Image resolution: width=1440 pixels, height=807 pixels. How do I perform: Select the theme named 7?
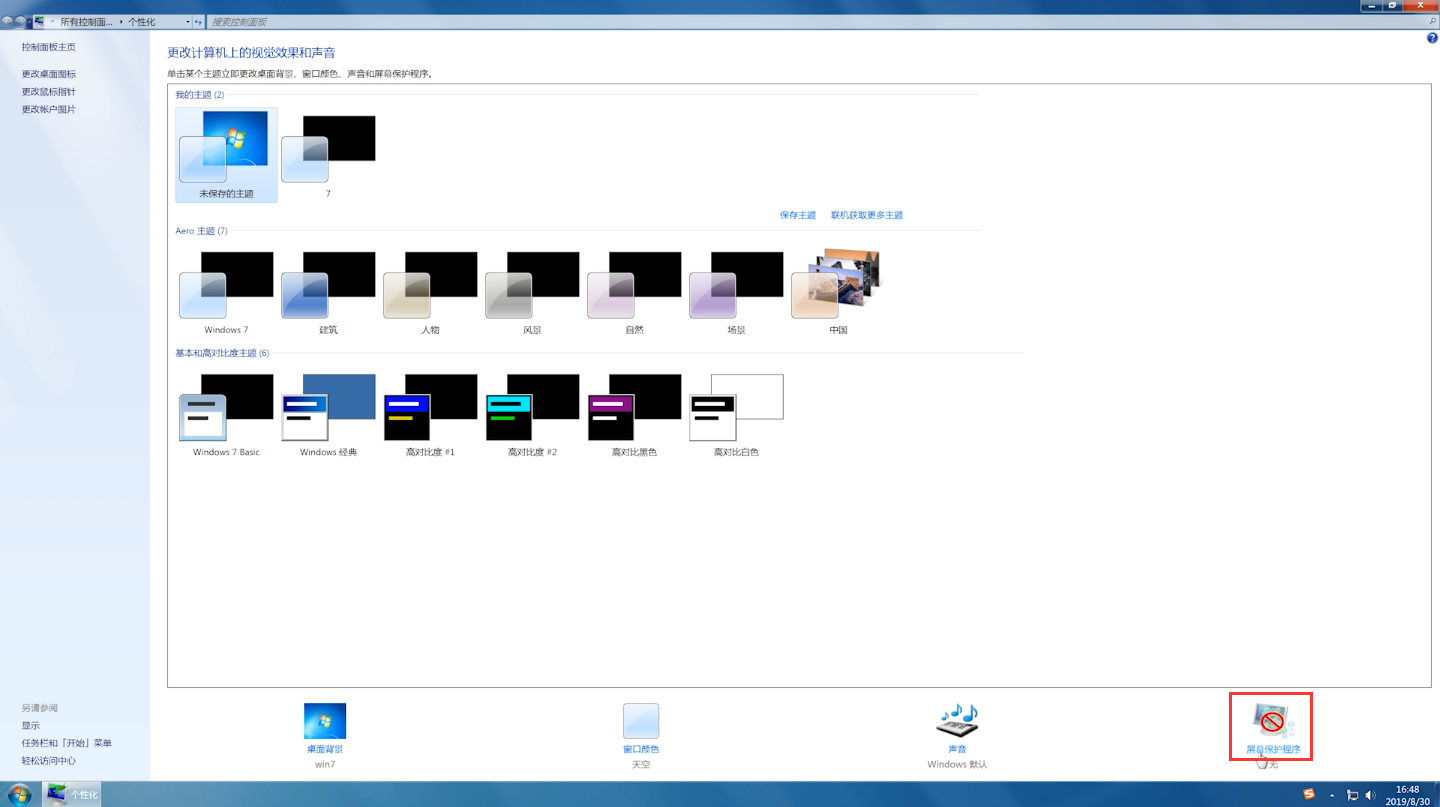(328, 155)
